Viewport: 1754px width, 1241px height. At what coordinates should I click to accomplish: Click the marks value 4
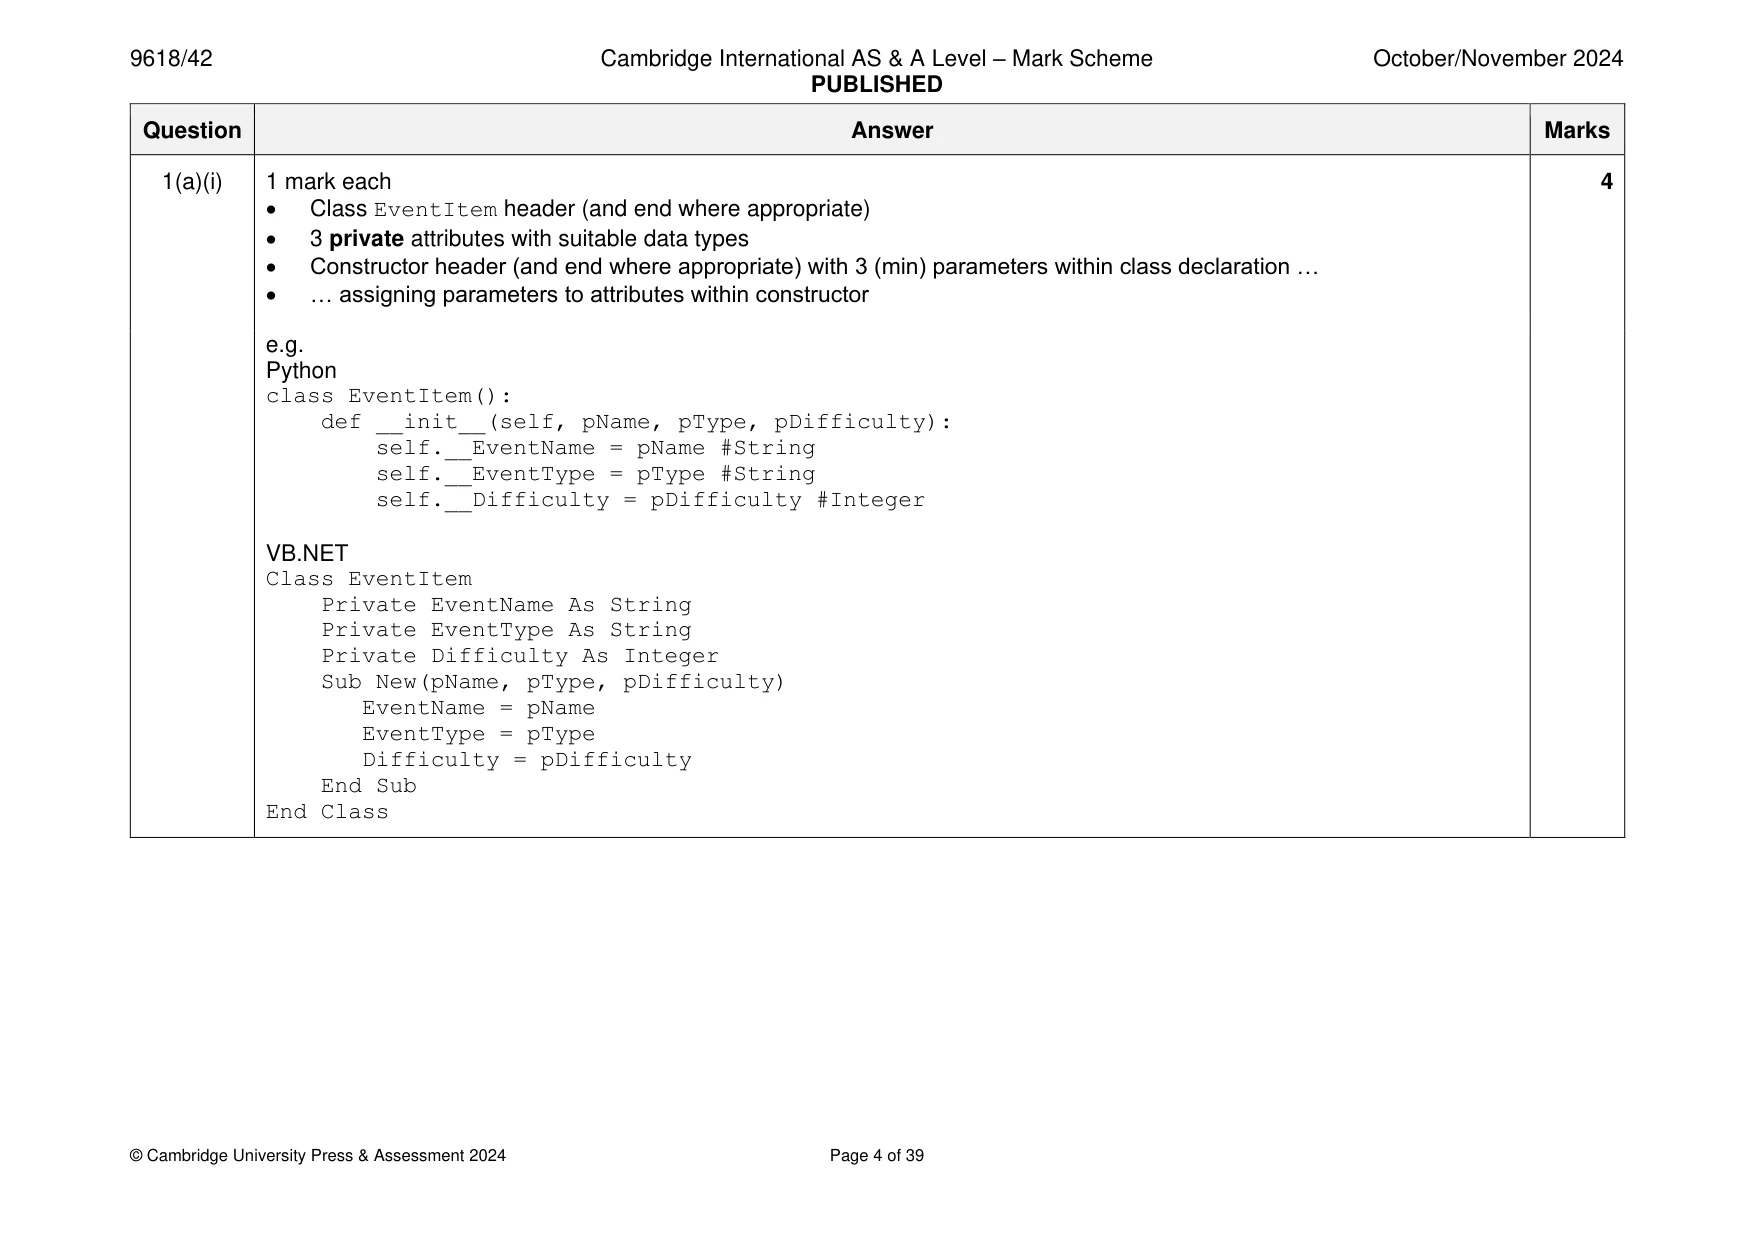1606,182
